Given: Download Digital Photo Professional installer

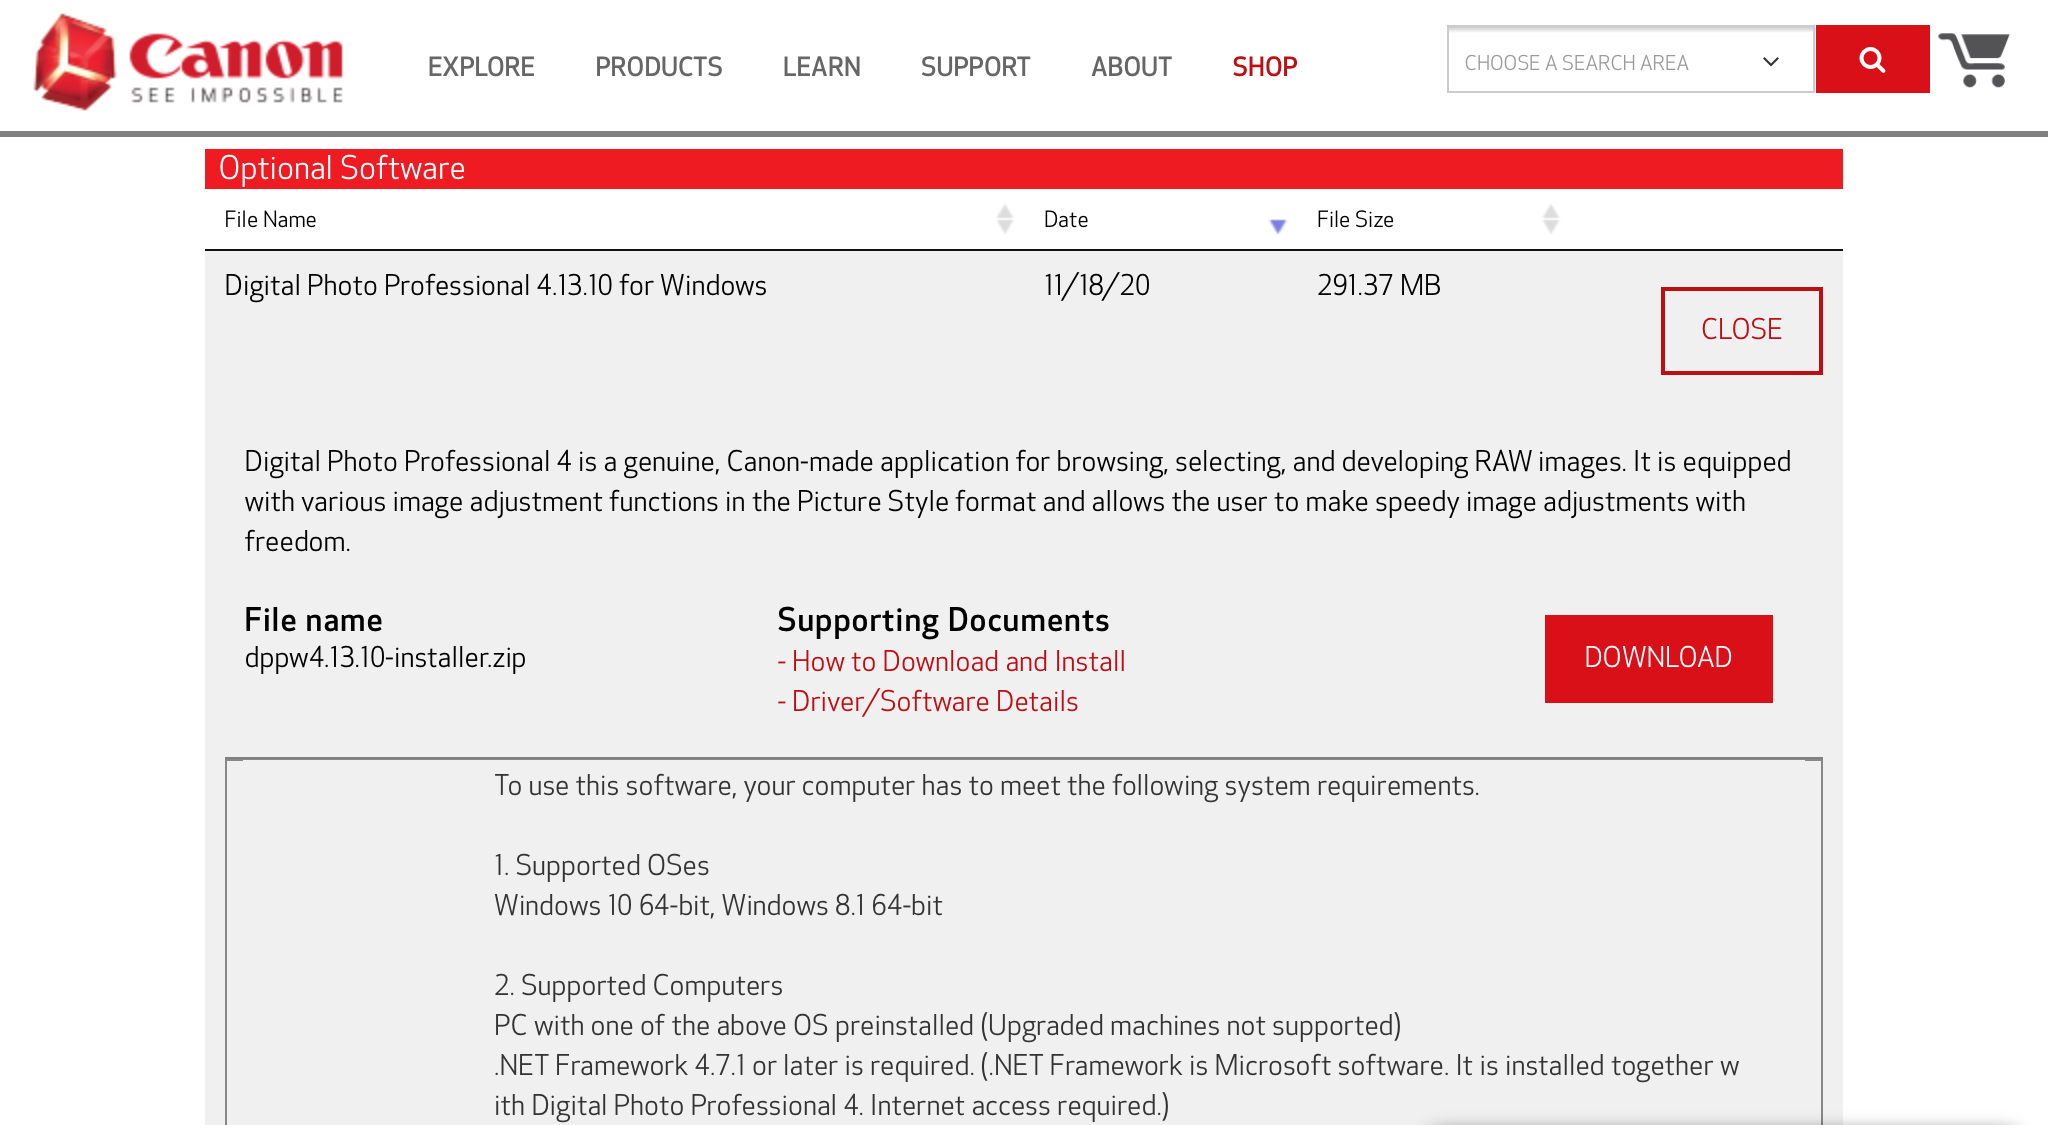Looking at the screenshot, I should (1658, 658).
